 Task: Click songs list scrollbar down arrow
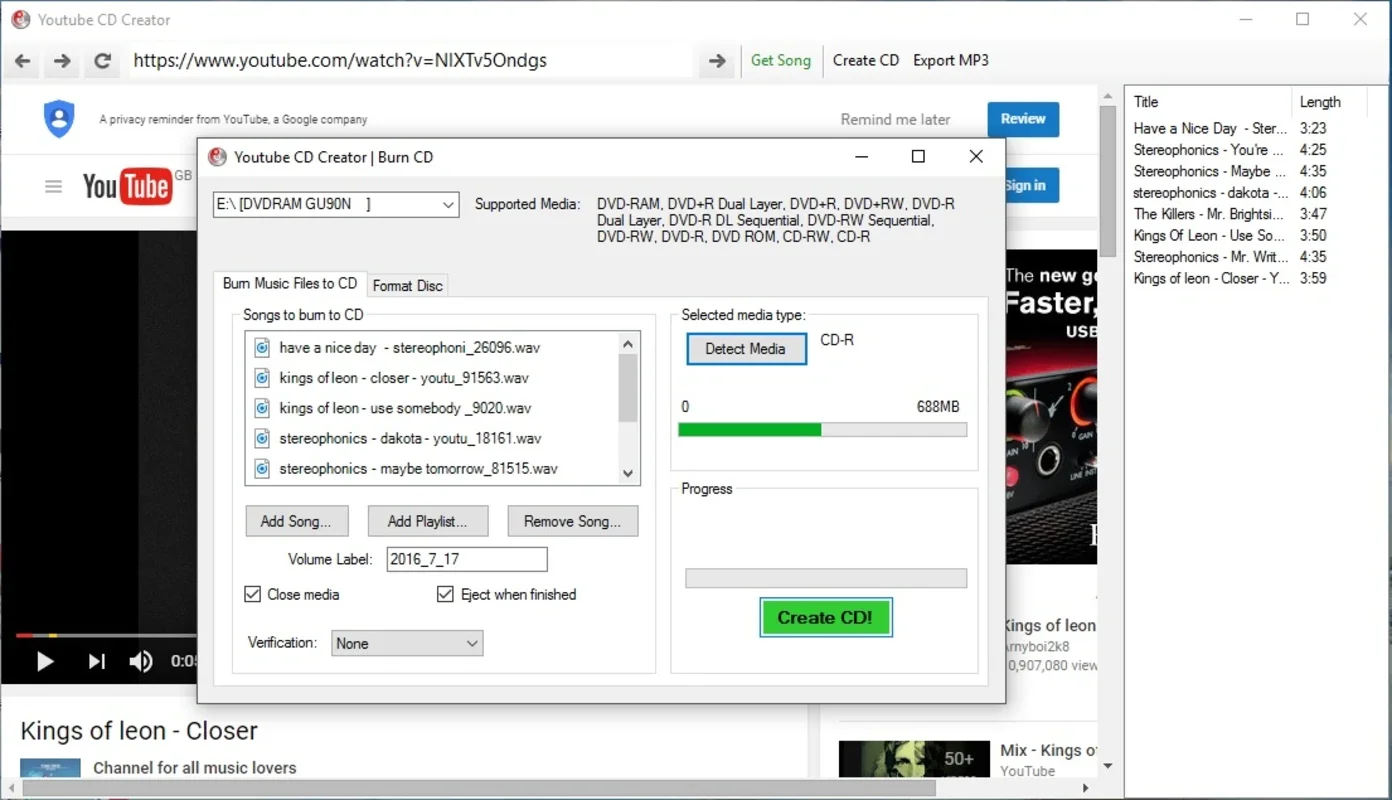coord(628,474)
